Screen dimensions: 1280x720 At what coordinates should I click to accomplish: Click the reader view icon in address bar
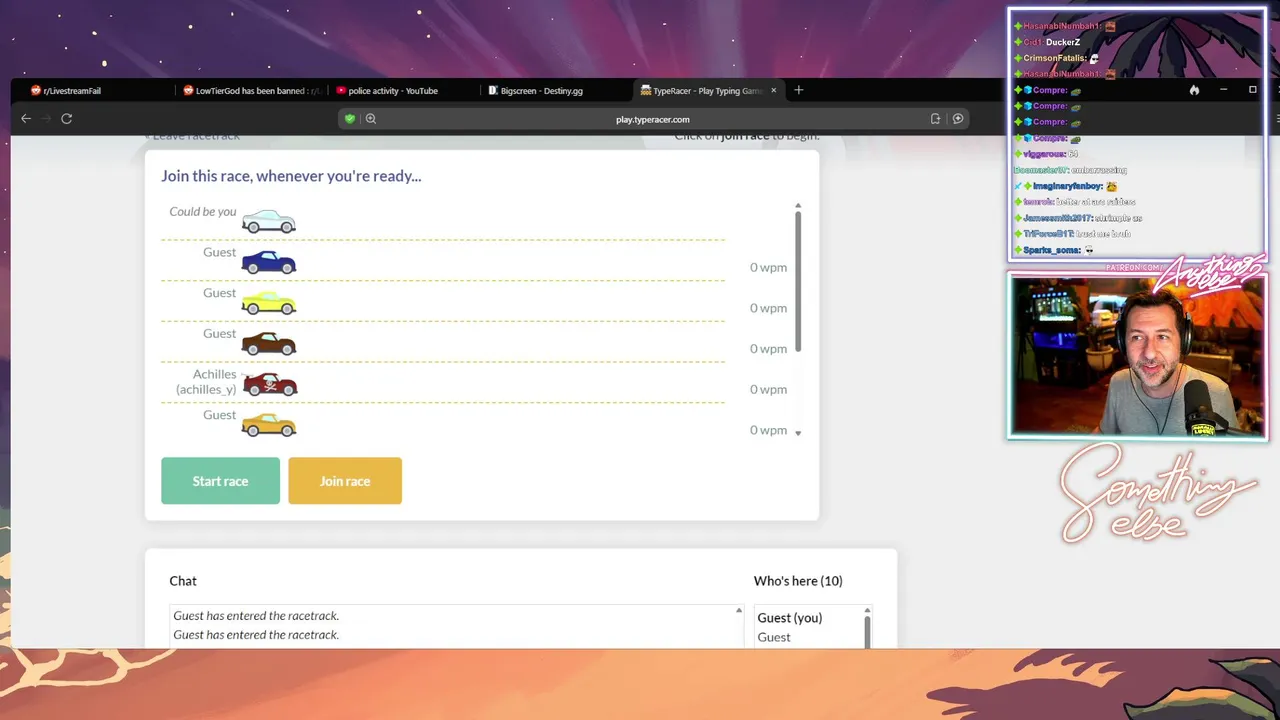(x=935, y=119)
